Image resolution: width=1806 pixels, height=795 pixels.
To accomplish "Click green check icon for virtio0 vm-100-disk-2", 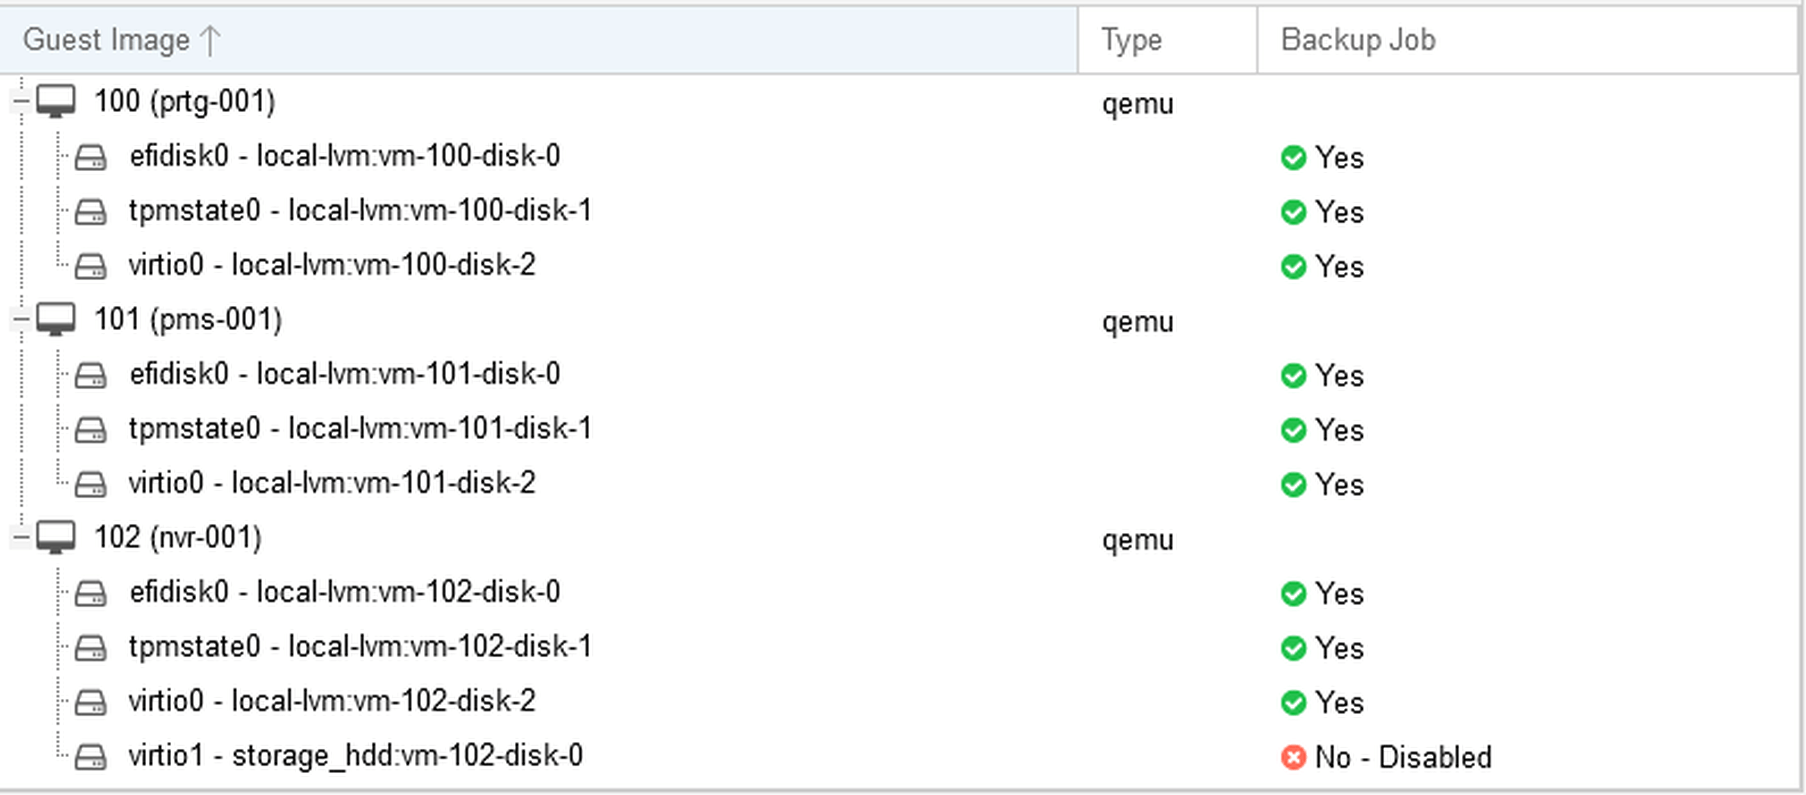I will pos(1293,267).
